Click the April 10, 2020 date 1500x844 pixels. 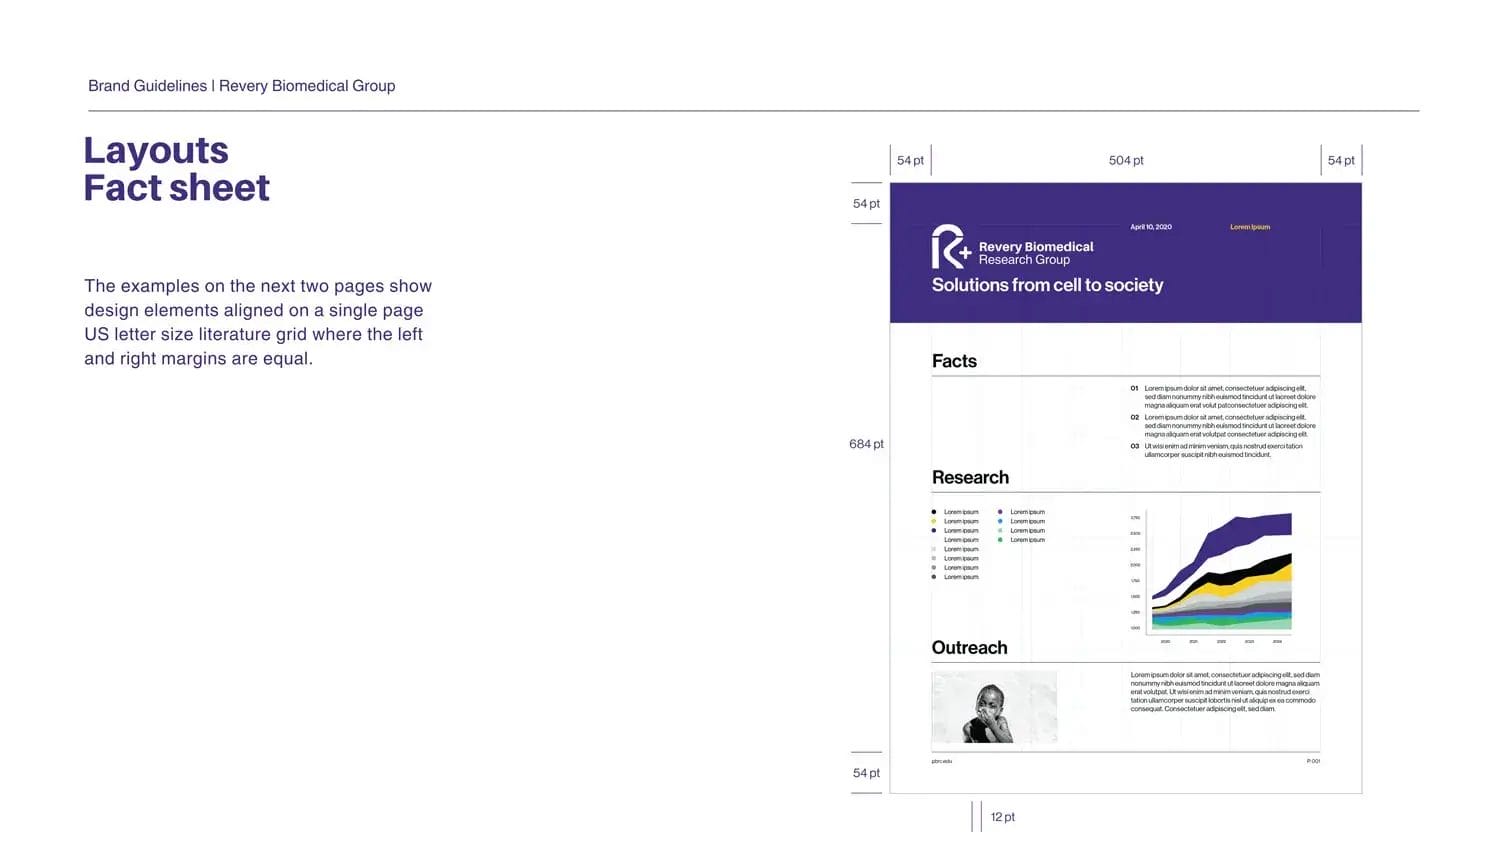pyautogui.click(x=1150, y=227)
